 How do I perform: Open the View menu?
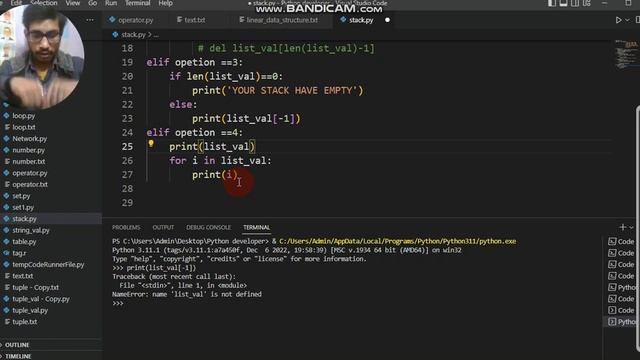pyautogui.click(x=73, y=3)
